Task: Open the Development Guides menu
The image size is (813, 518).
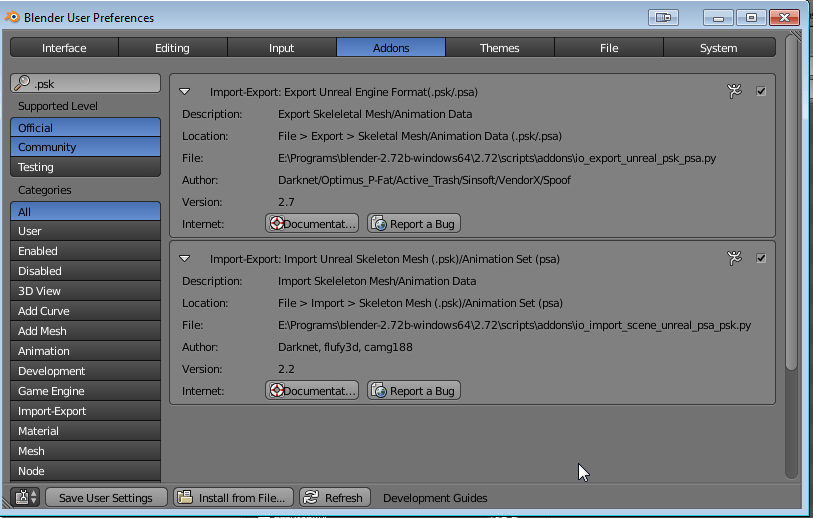Action: pos(435,498)
